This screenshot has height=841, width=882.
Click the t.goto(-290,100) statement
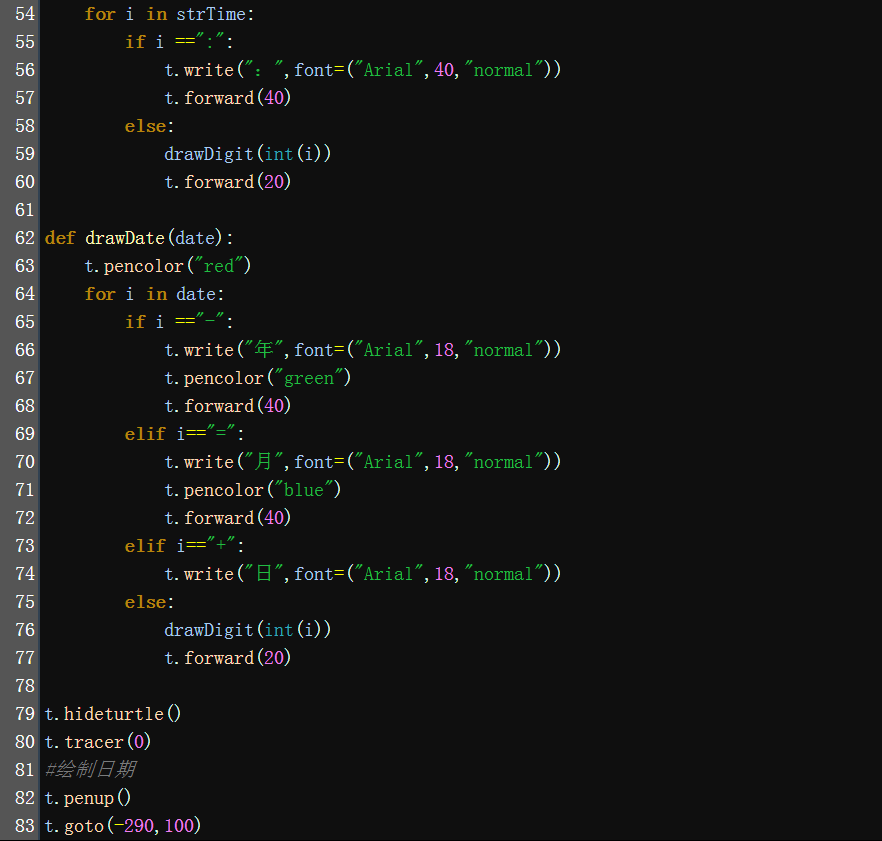(x=123, y=826)
